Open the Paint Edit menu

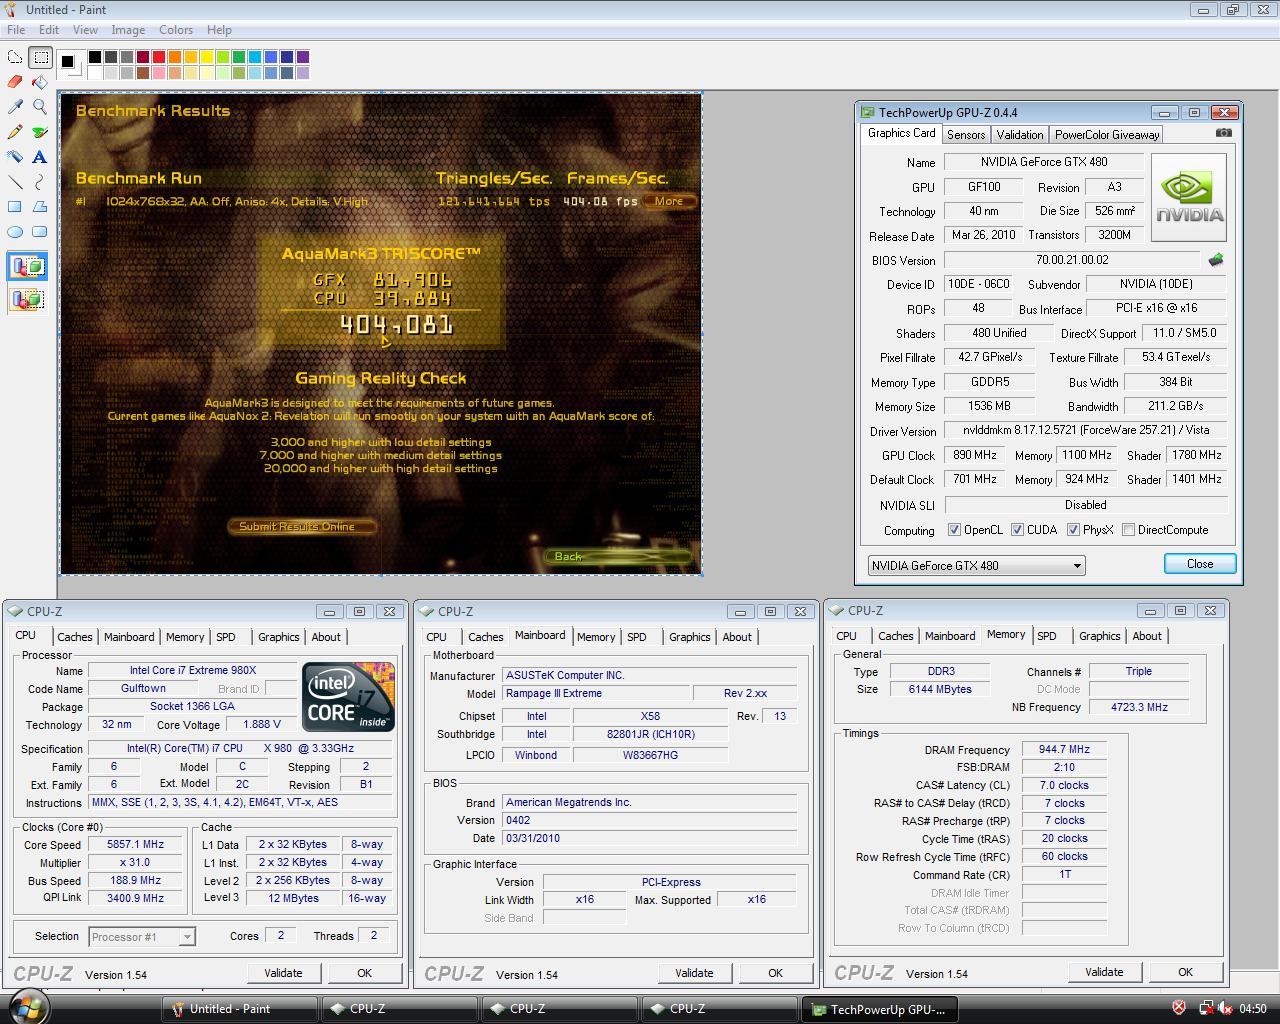pos(49,30)
